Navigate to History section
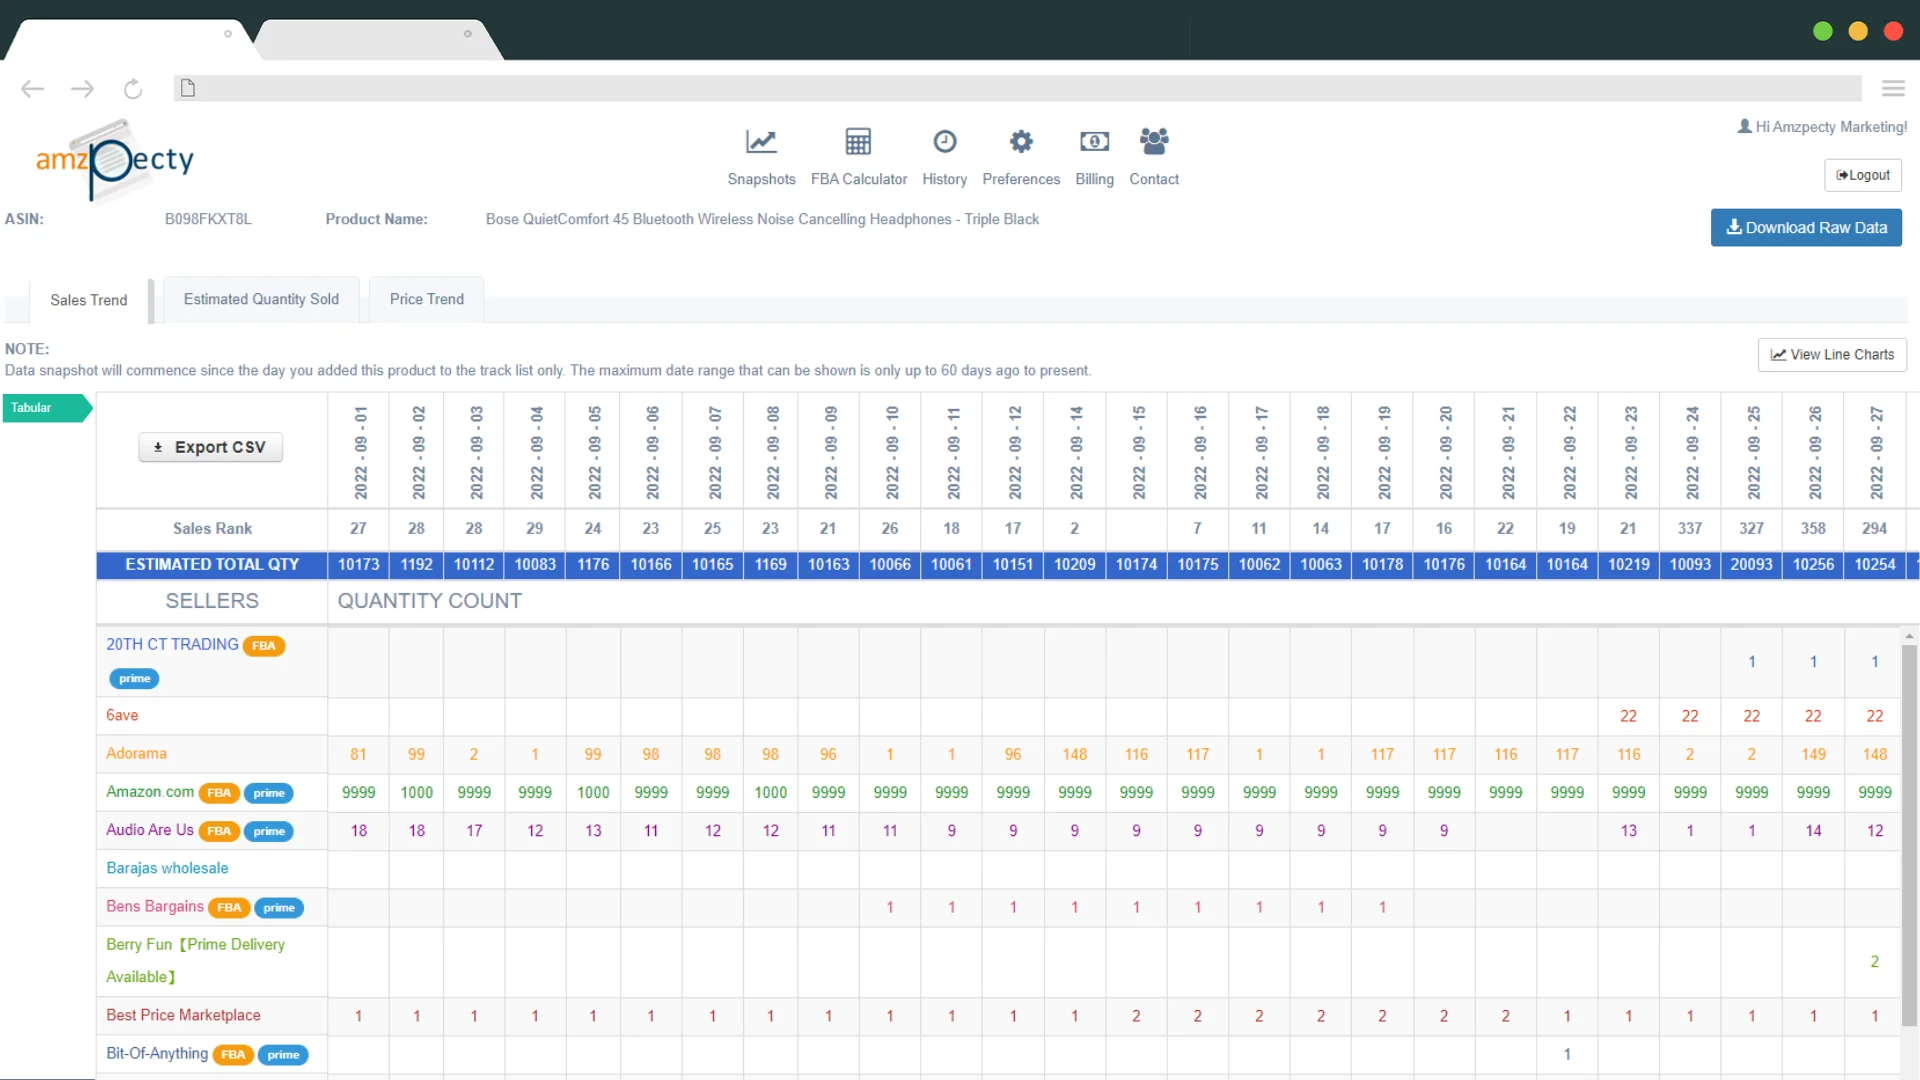Image resolution: width=1920 pixels, height=1080 pixels. click(944, 157)
